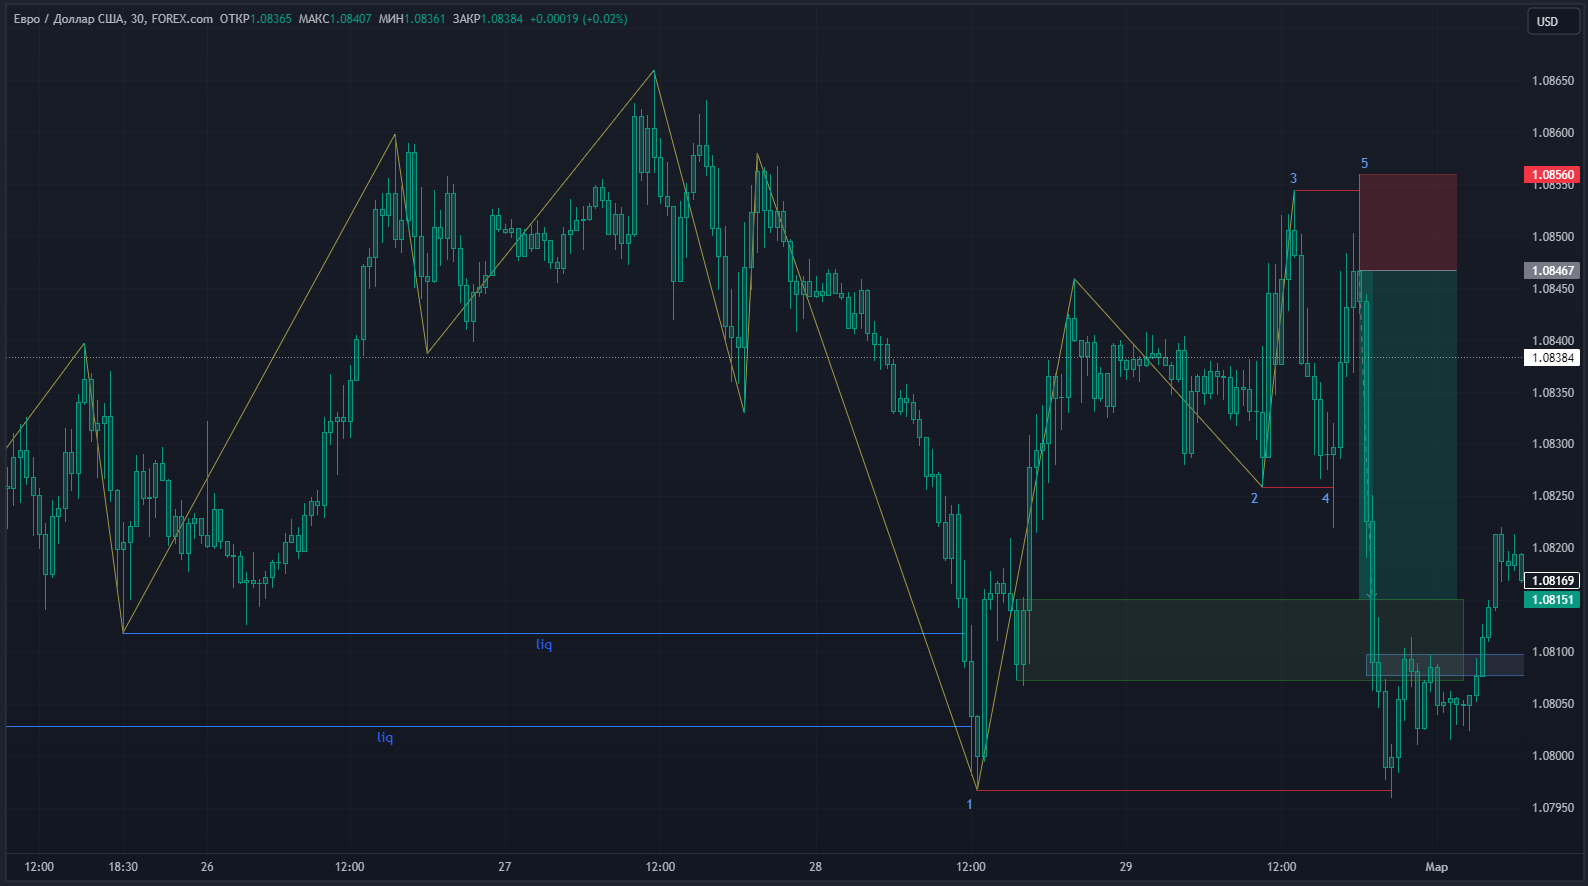Click the 1.08250 price axis label
Screen dimensions: 1588x886
[x=1553, y=496]
